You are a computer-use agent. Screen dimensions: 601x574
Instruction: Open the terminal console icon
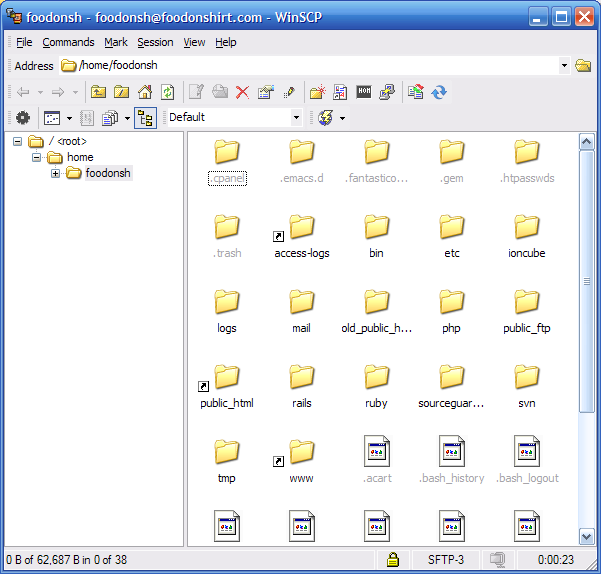coord(364,92)
